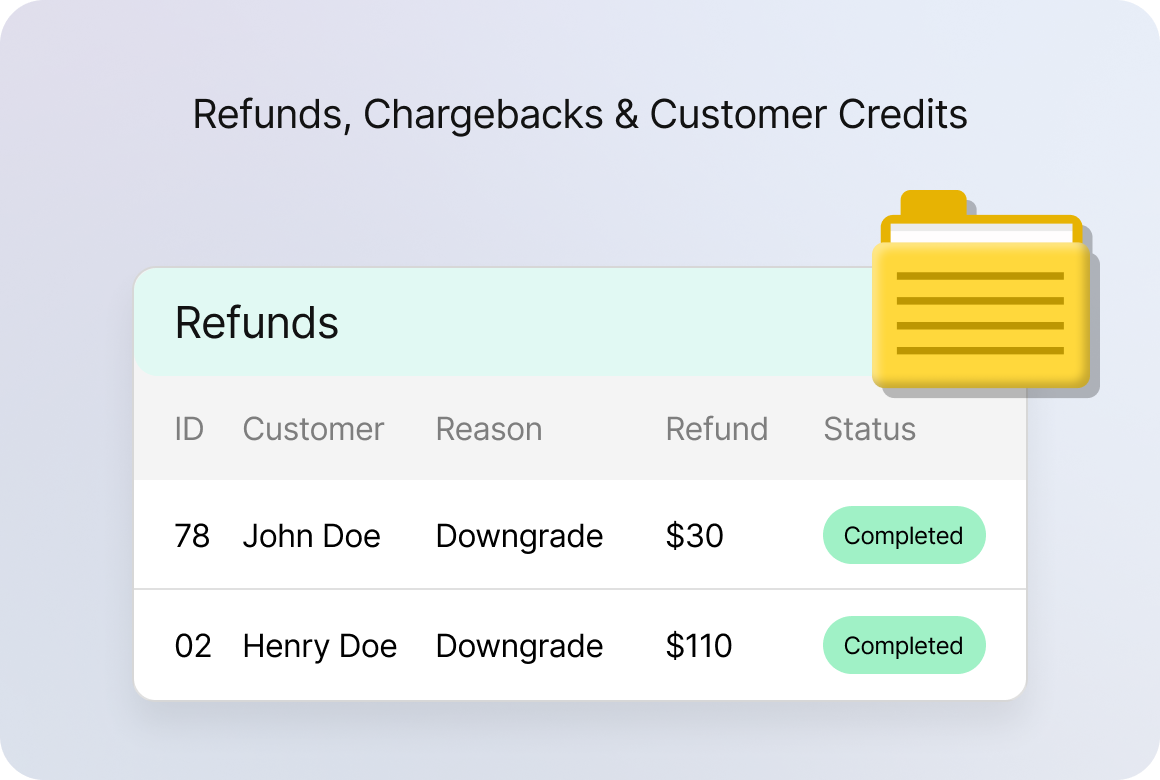Click the Completed badge for Henry Doe
Viewport: 1160px width, 780px height.
point(904,646)
